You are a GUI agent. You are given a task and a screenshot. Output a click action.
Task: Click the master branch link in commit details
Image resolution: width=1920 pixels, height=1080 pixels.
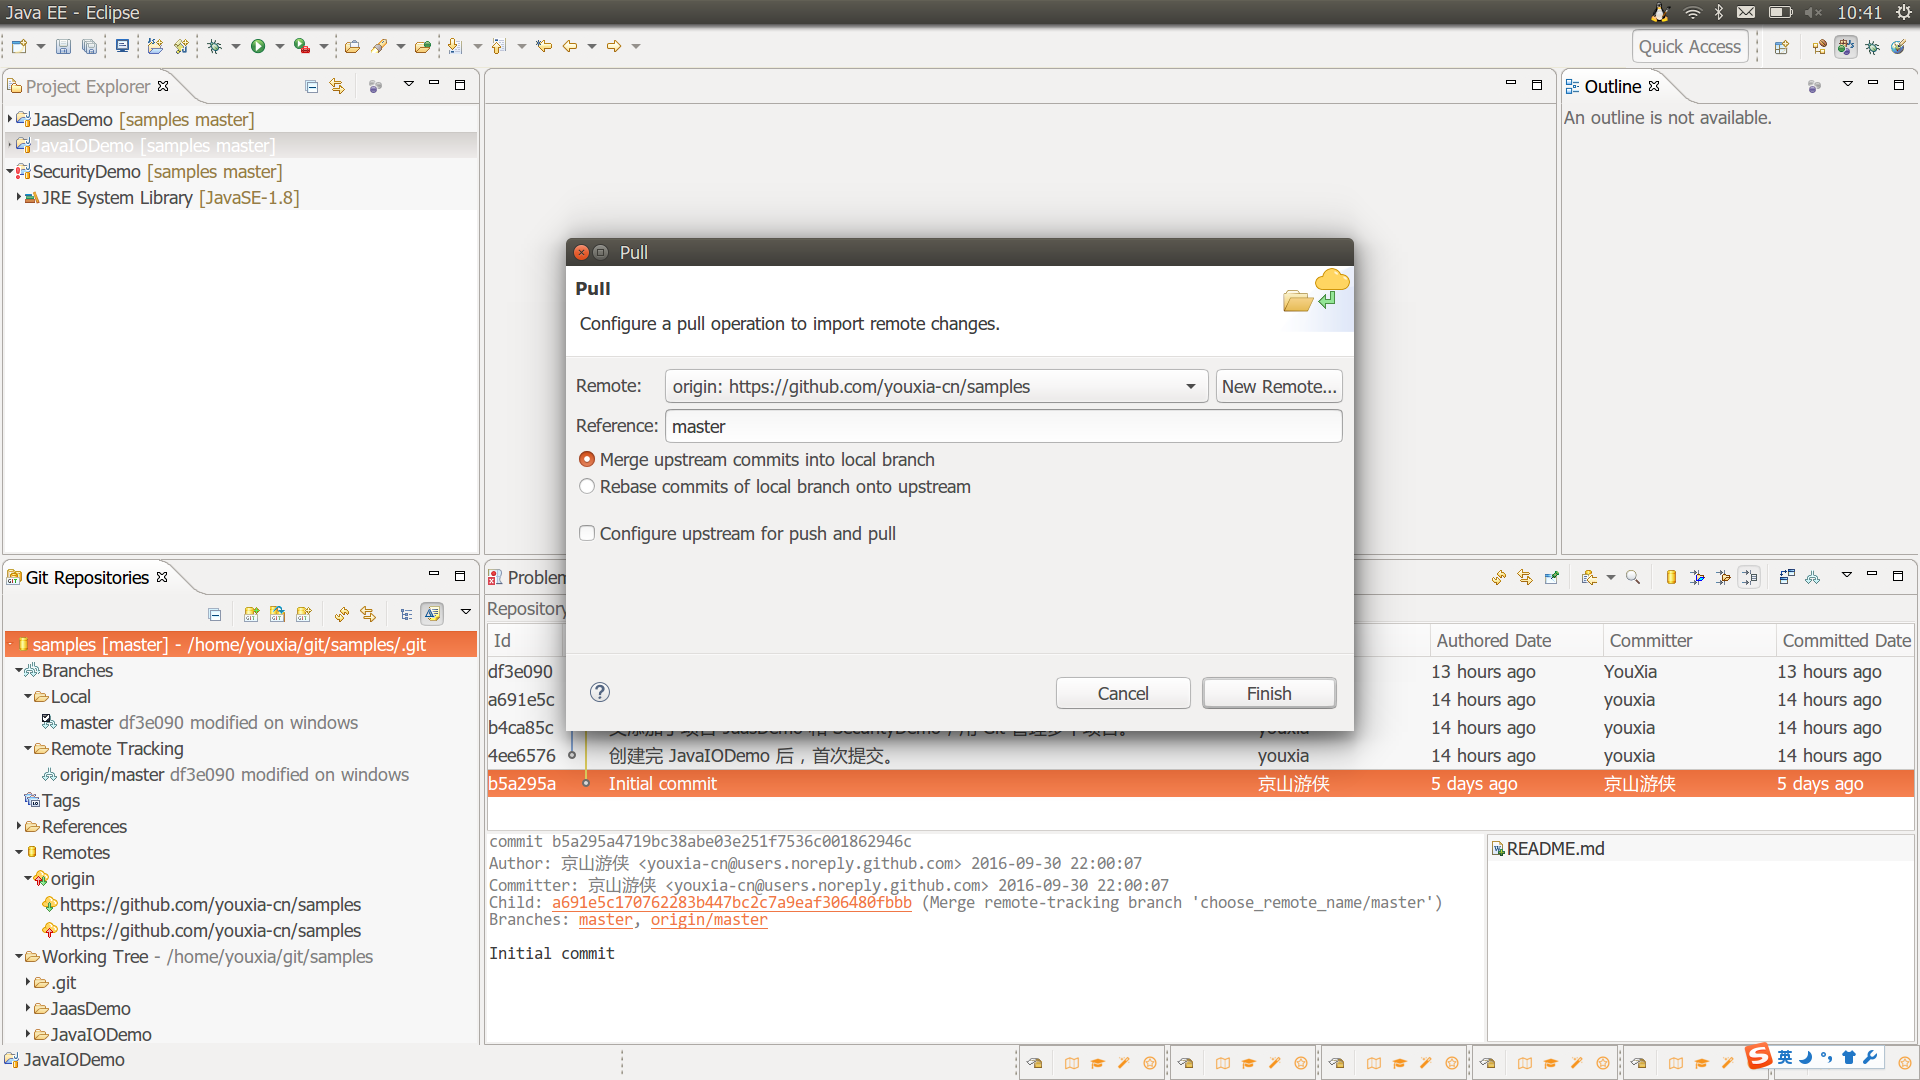pos(605,920)
